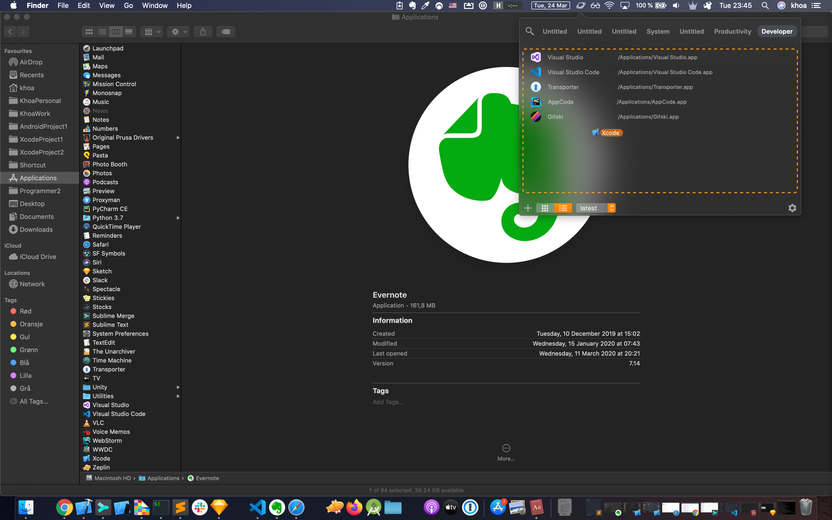Click the Visual Studio Code icon in popup list
This screenshot has height=520, width=832.
tap(536, 72)
